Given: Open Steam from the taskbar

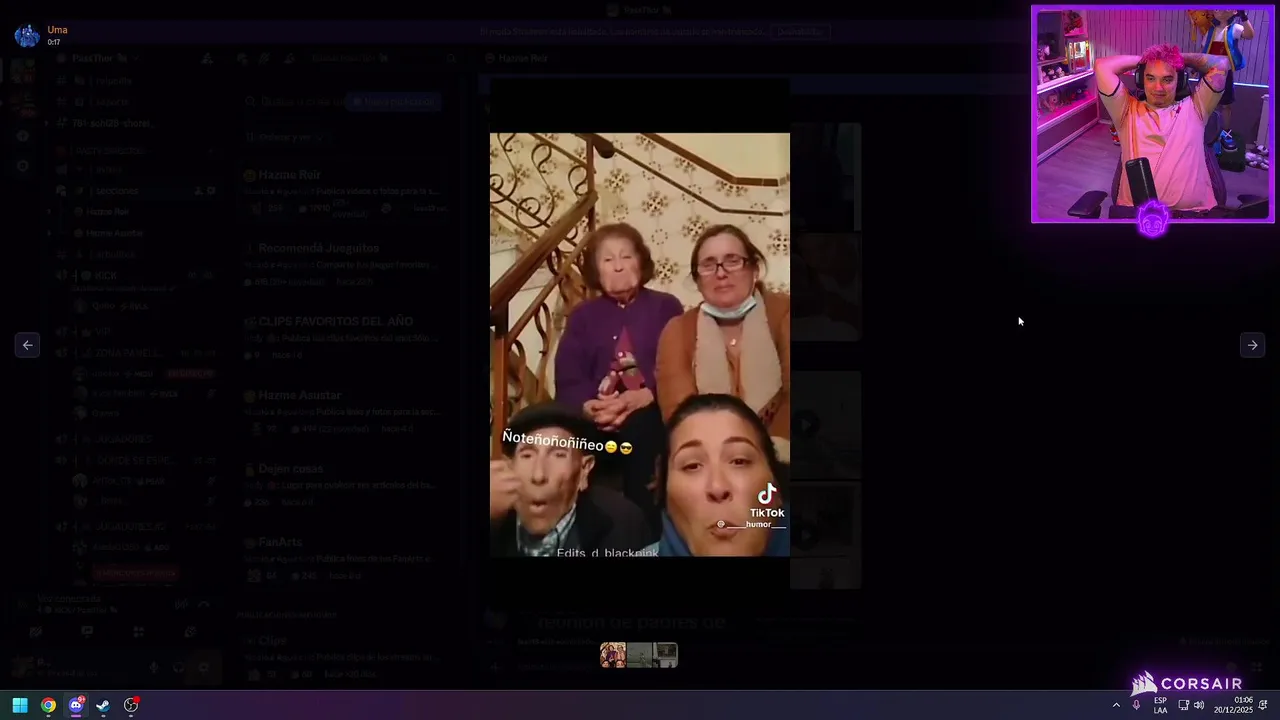Looking at the screenshot, I should coord(103,705).
